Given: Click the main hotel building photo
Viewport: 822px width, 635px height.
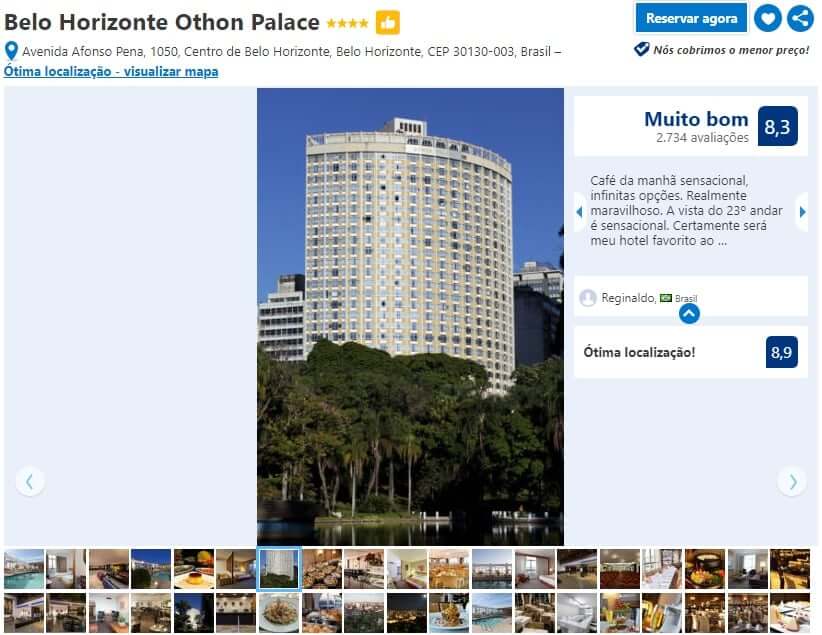Looking at the screenshot, I should (x=410, y=317).
